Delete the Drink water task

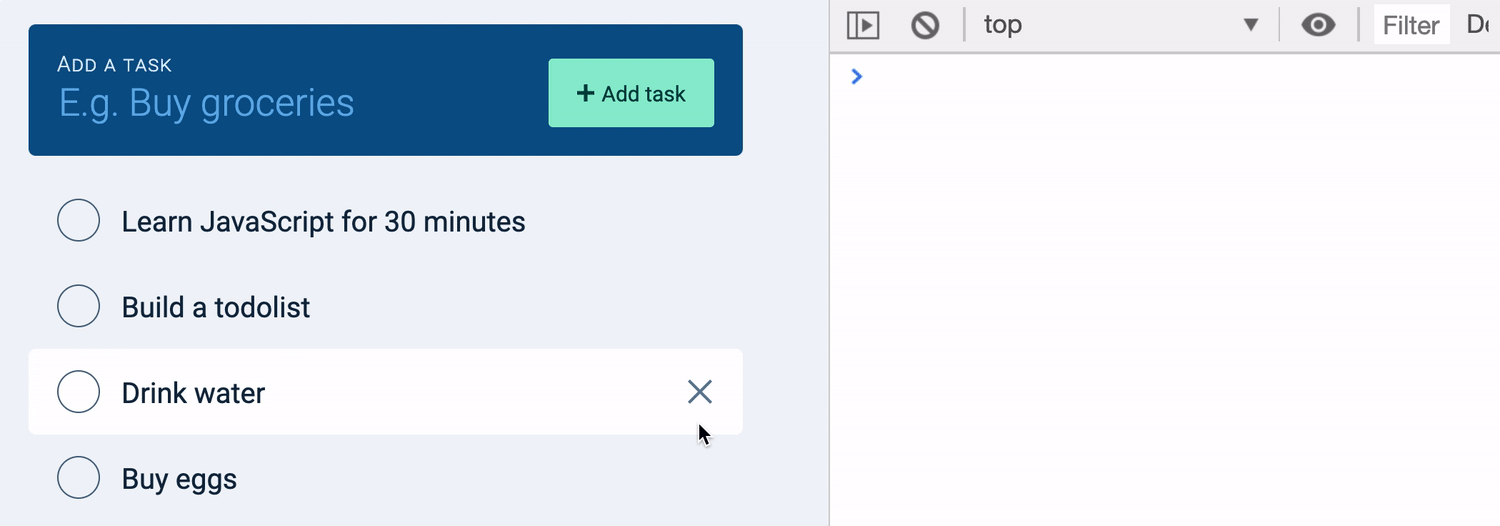pyautogui.click(x=700, y=392)
